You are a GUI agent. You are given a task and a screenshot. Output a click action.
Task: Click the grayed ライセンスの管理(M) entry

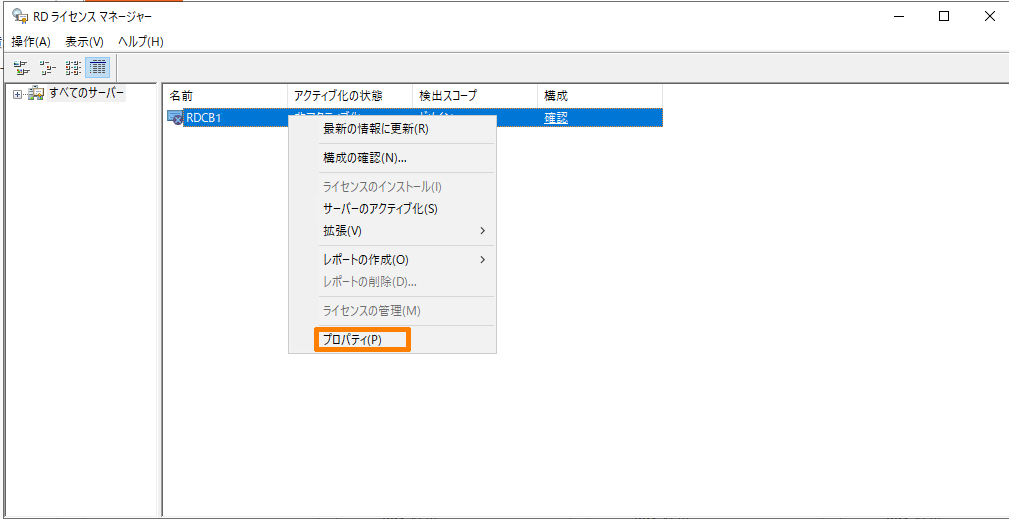(x=392, y=311)
